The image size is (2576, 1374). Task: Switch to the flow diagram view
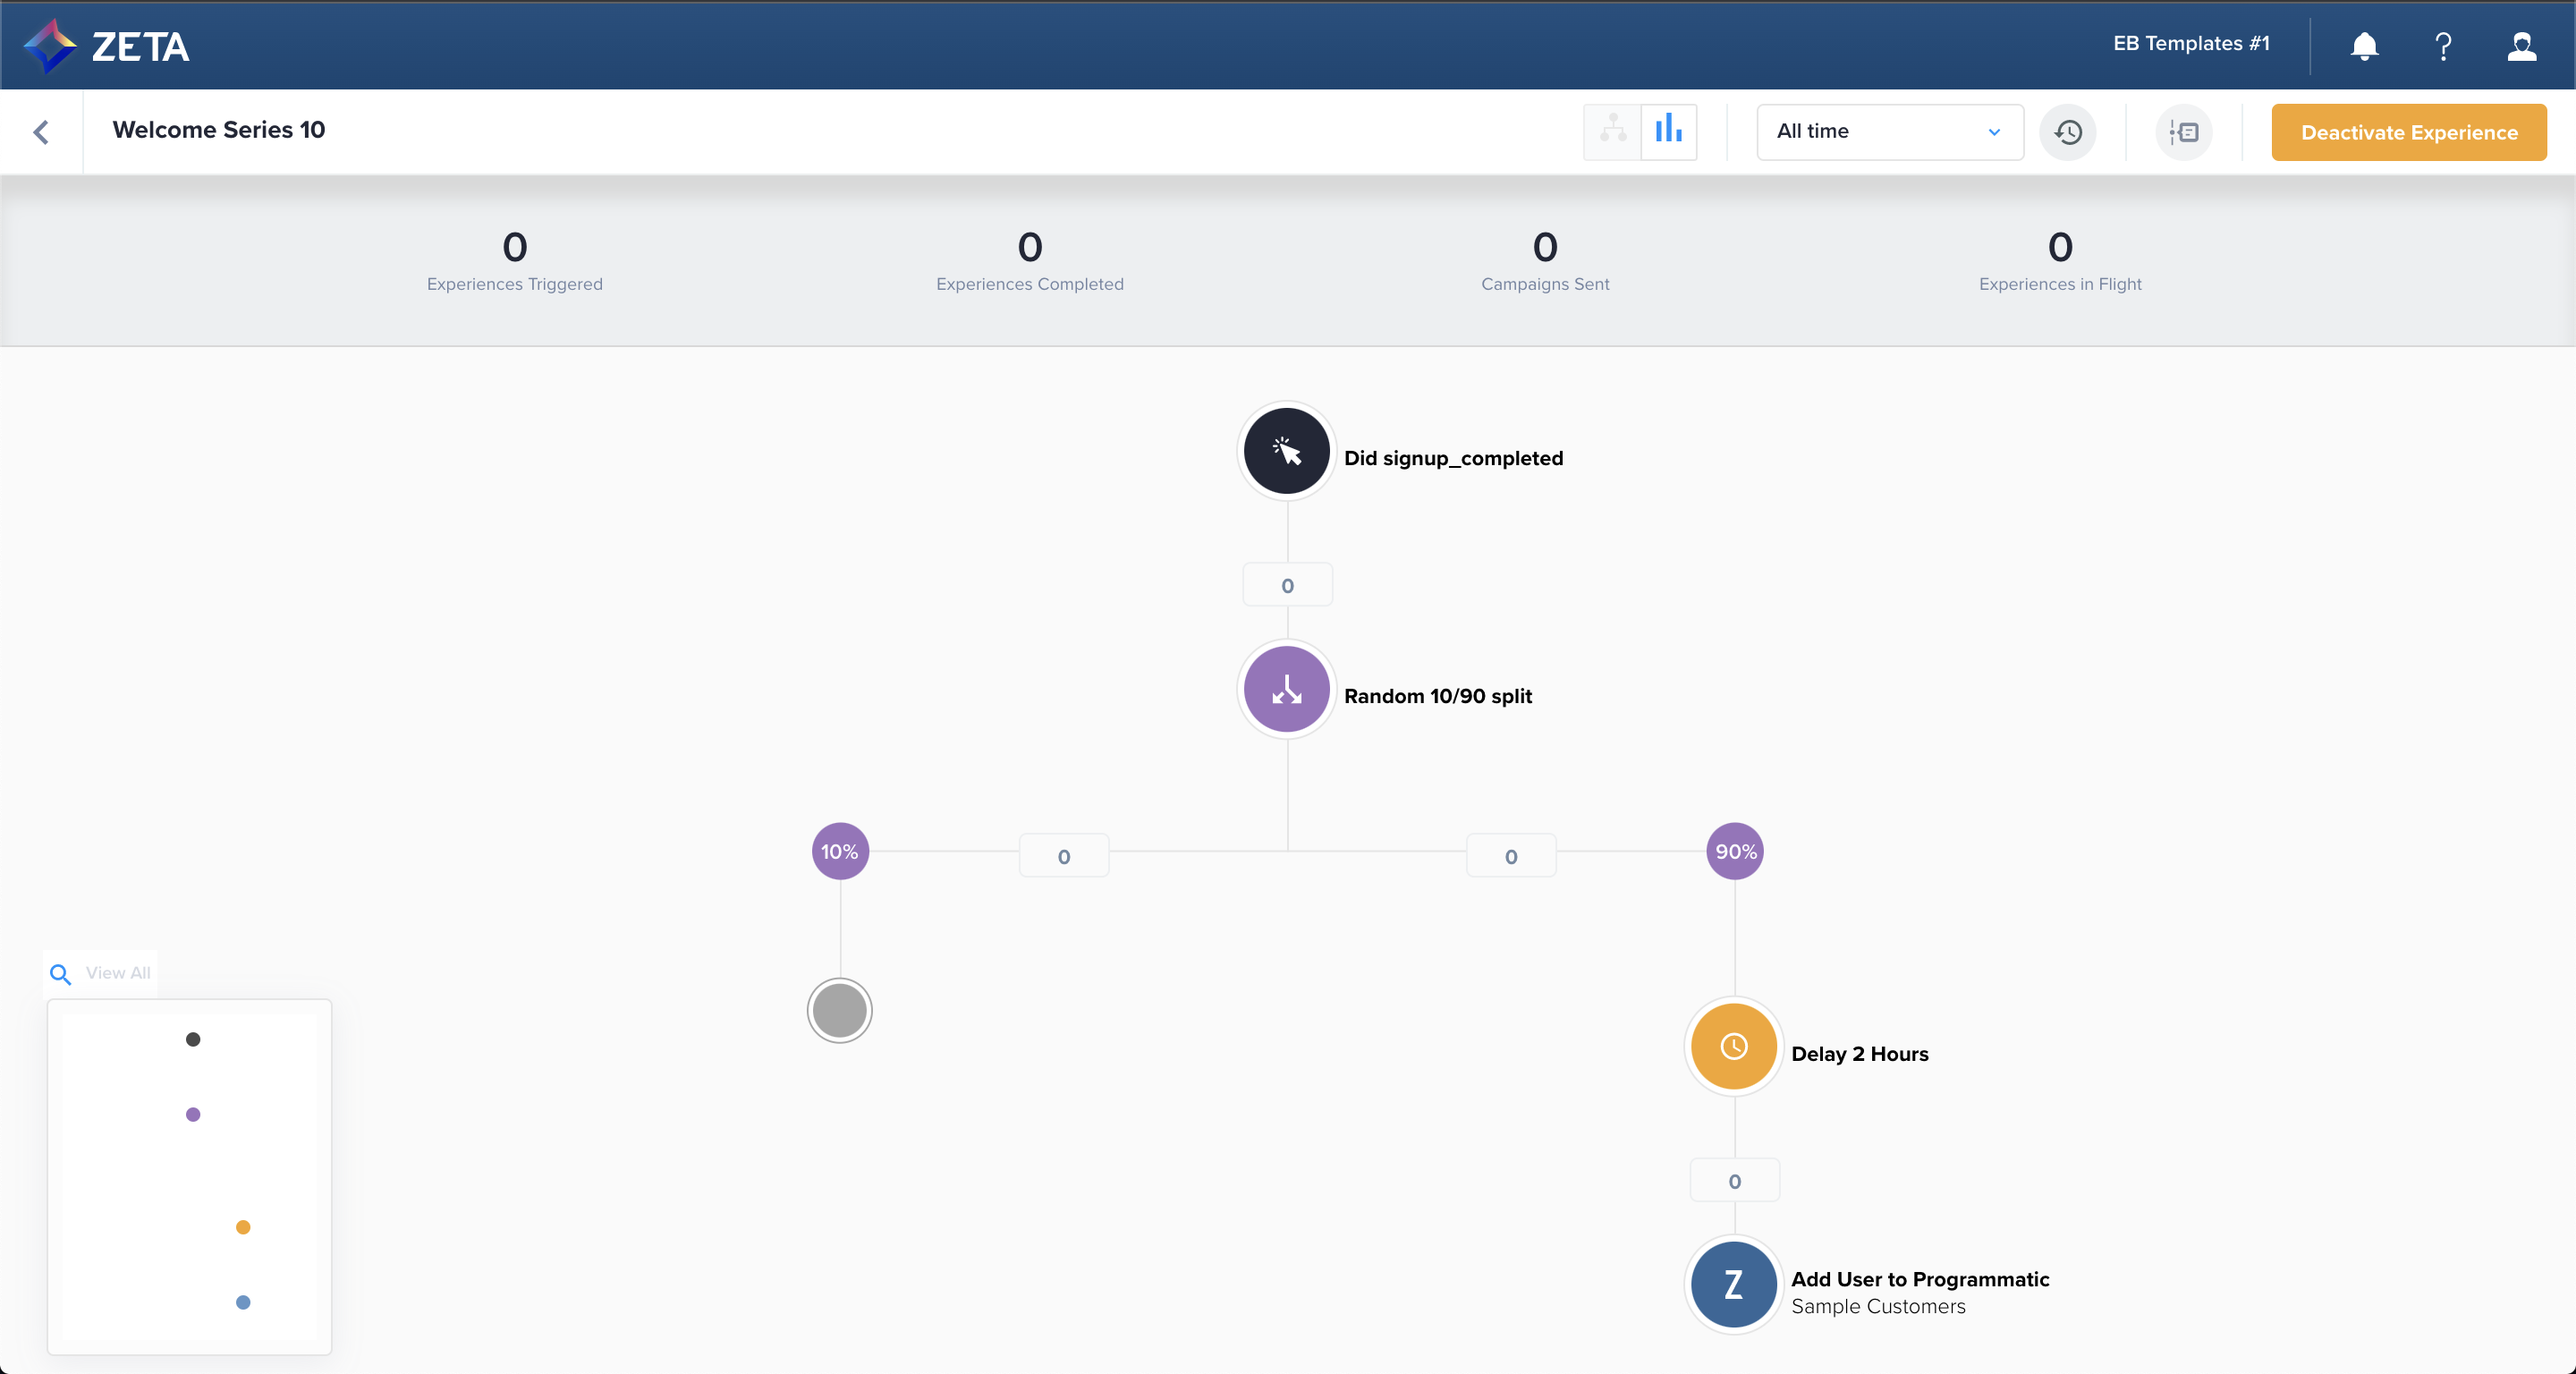1612,132
